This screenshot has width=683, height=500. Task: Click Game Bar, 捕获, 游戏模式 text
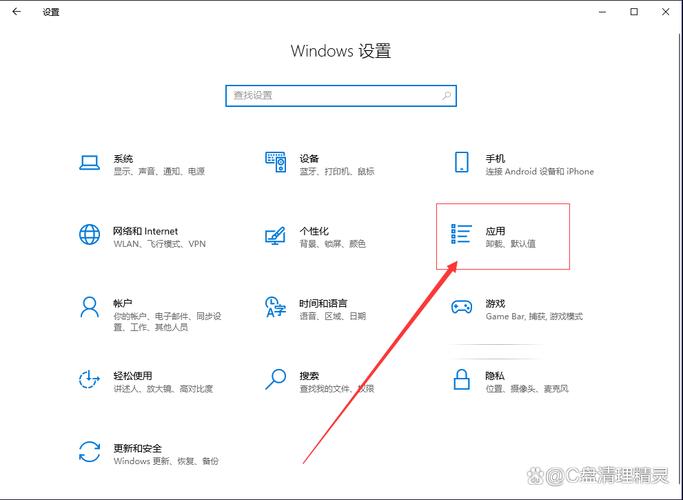[534, 316]
